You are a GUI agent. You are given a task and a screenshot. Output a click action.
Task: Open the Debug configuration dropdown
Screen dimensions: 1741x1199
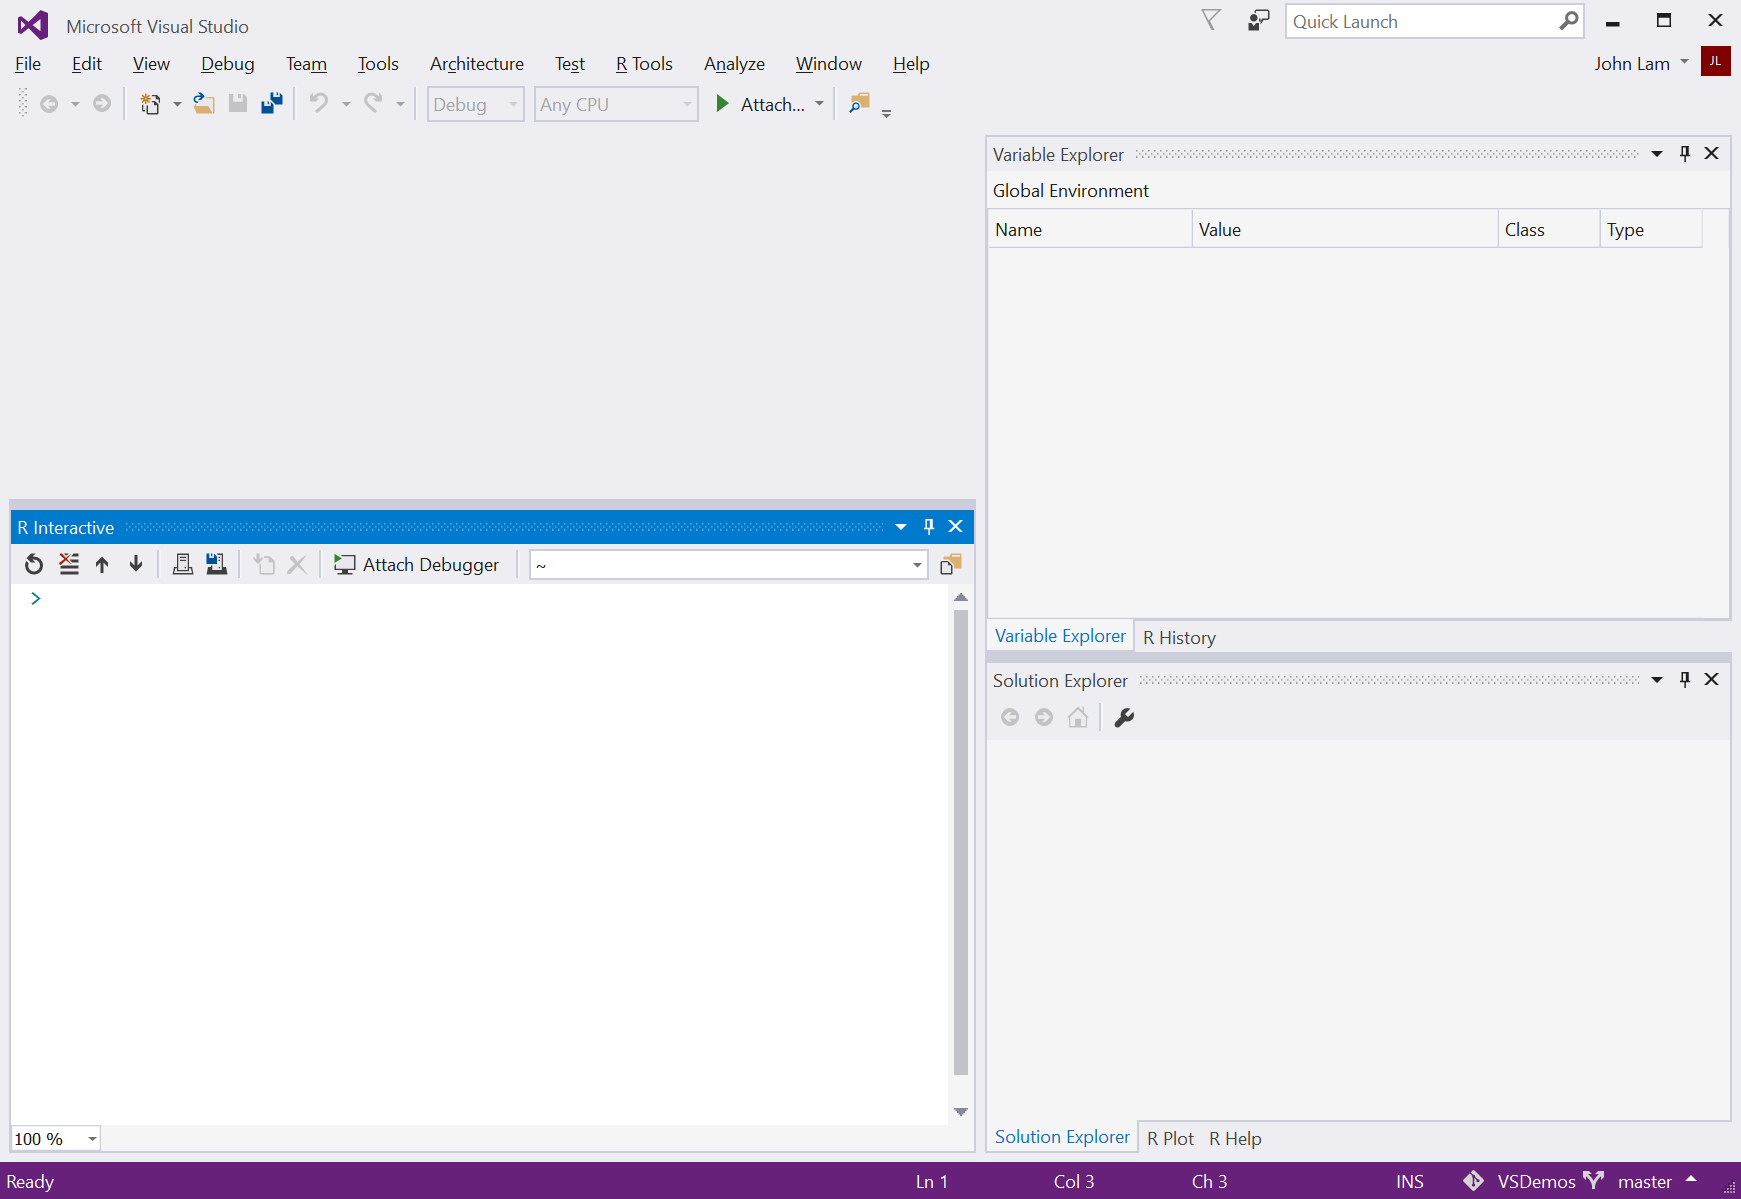(x=476, y=104)
